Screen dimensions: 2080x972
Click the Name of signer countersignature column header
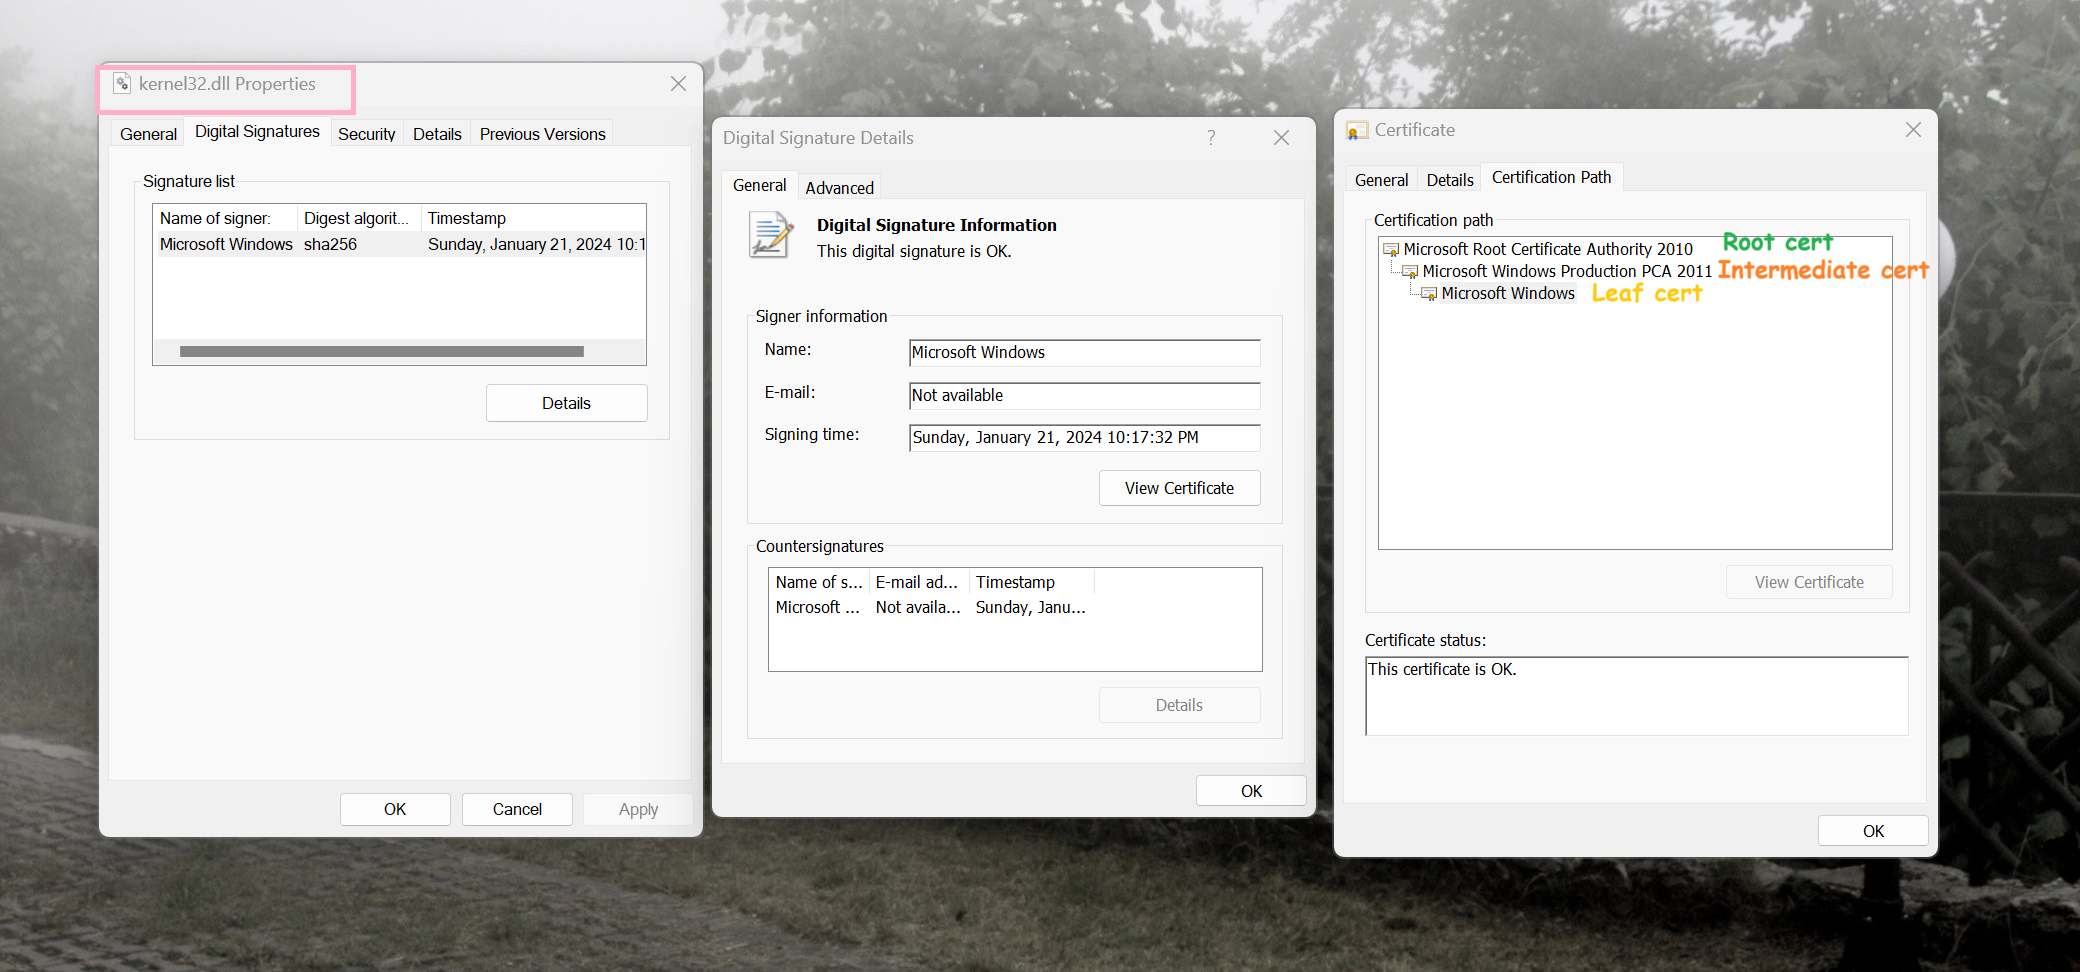tap(819, 582)
